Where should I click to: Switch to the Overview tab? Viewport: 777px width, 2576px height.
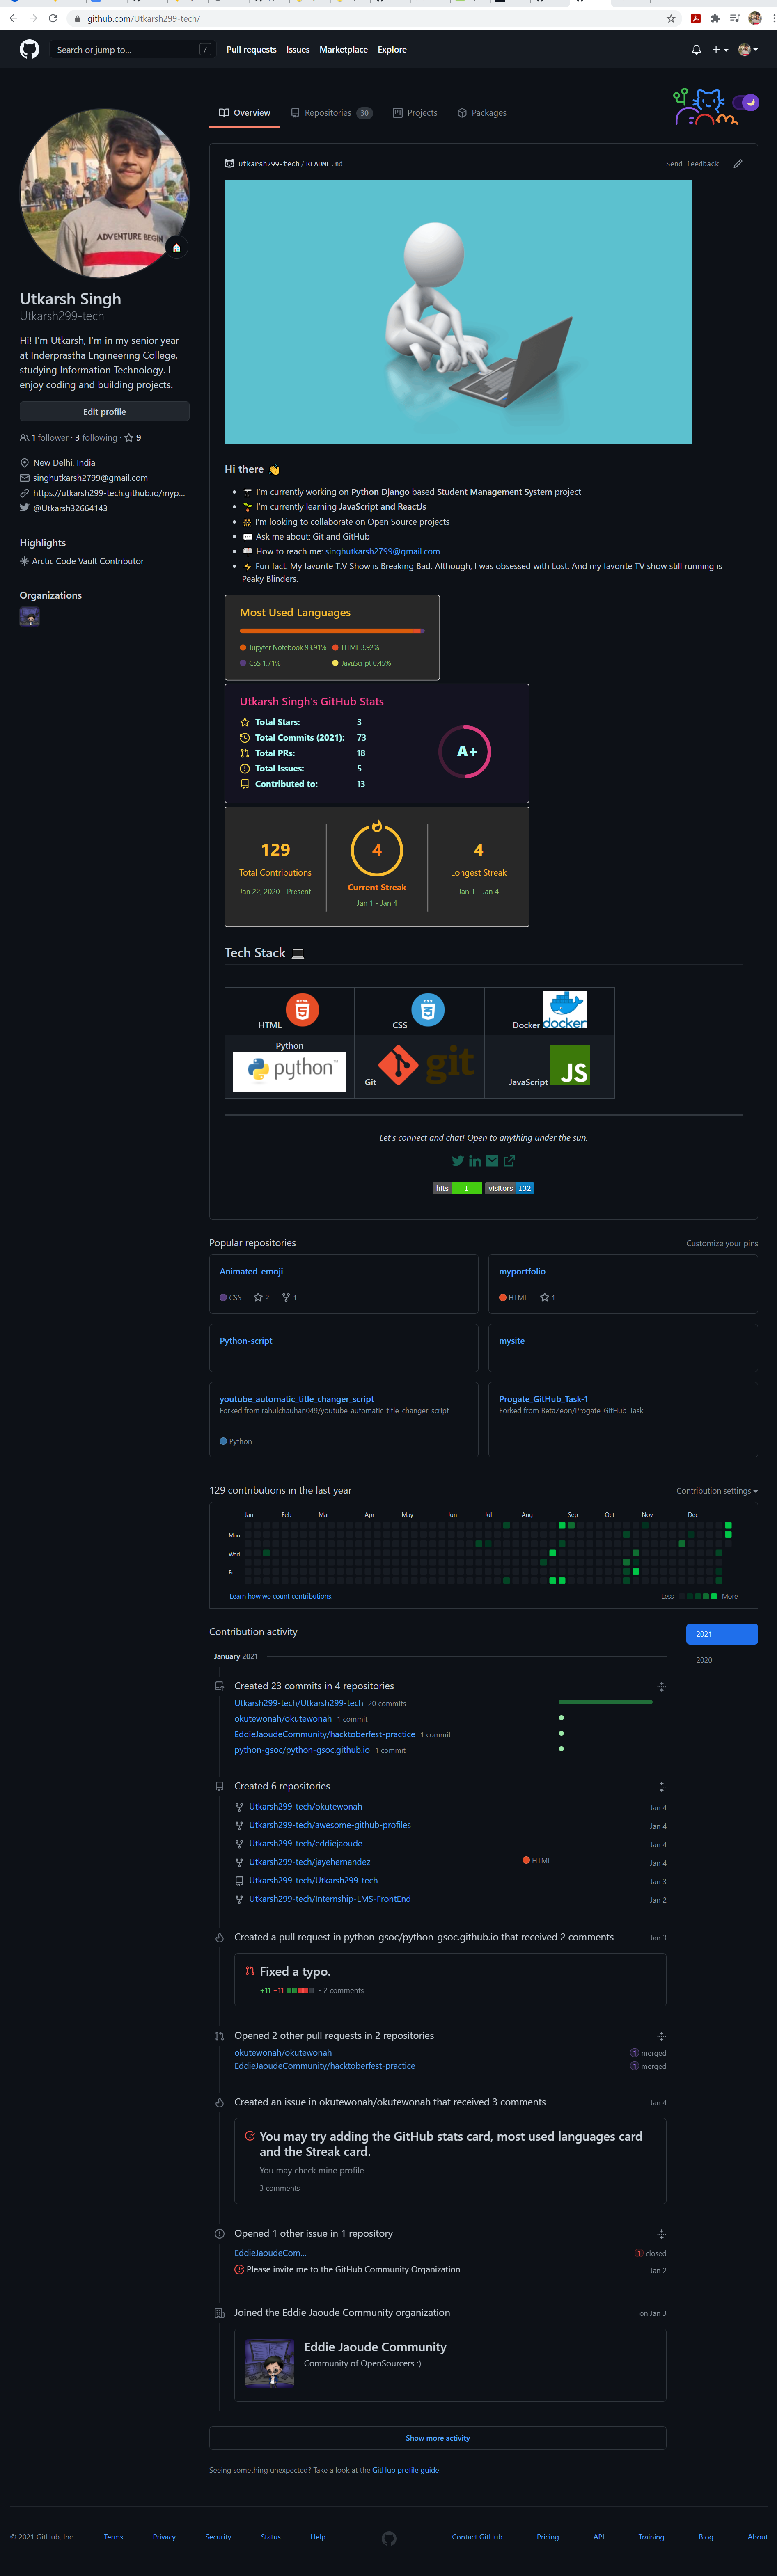tap(245, 113)
